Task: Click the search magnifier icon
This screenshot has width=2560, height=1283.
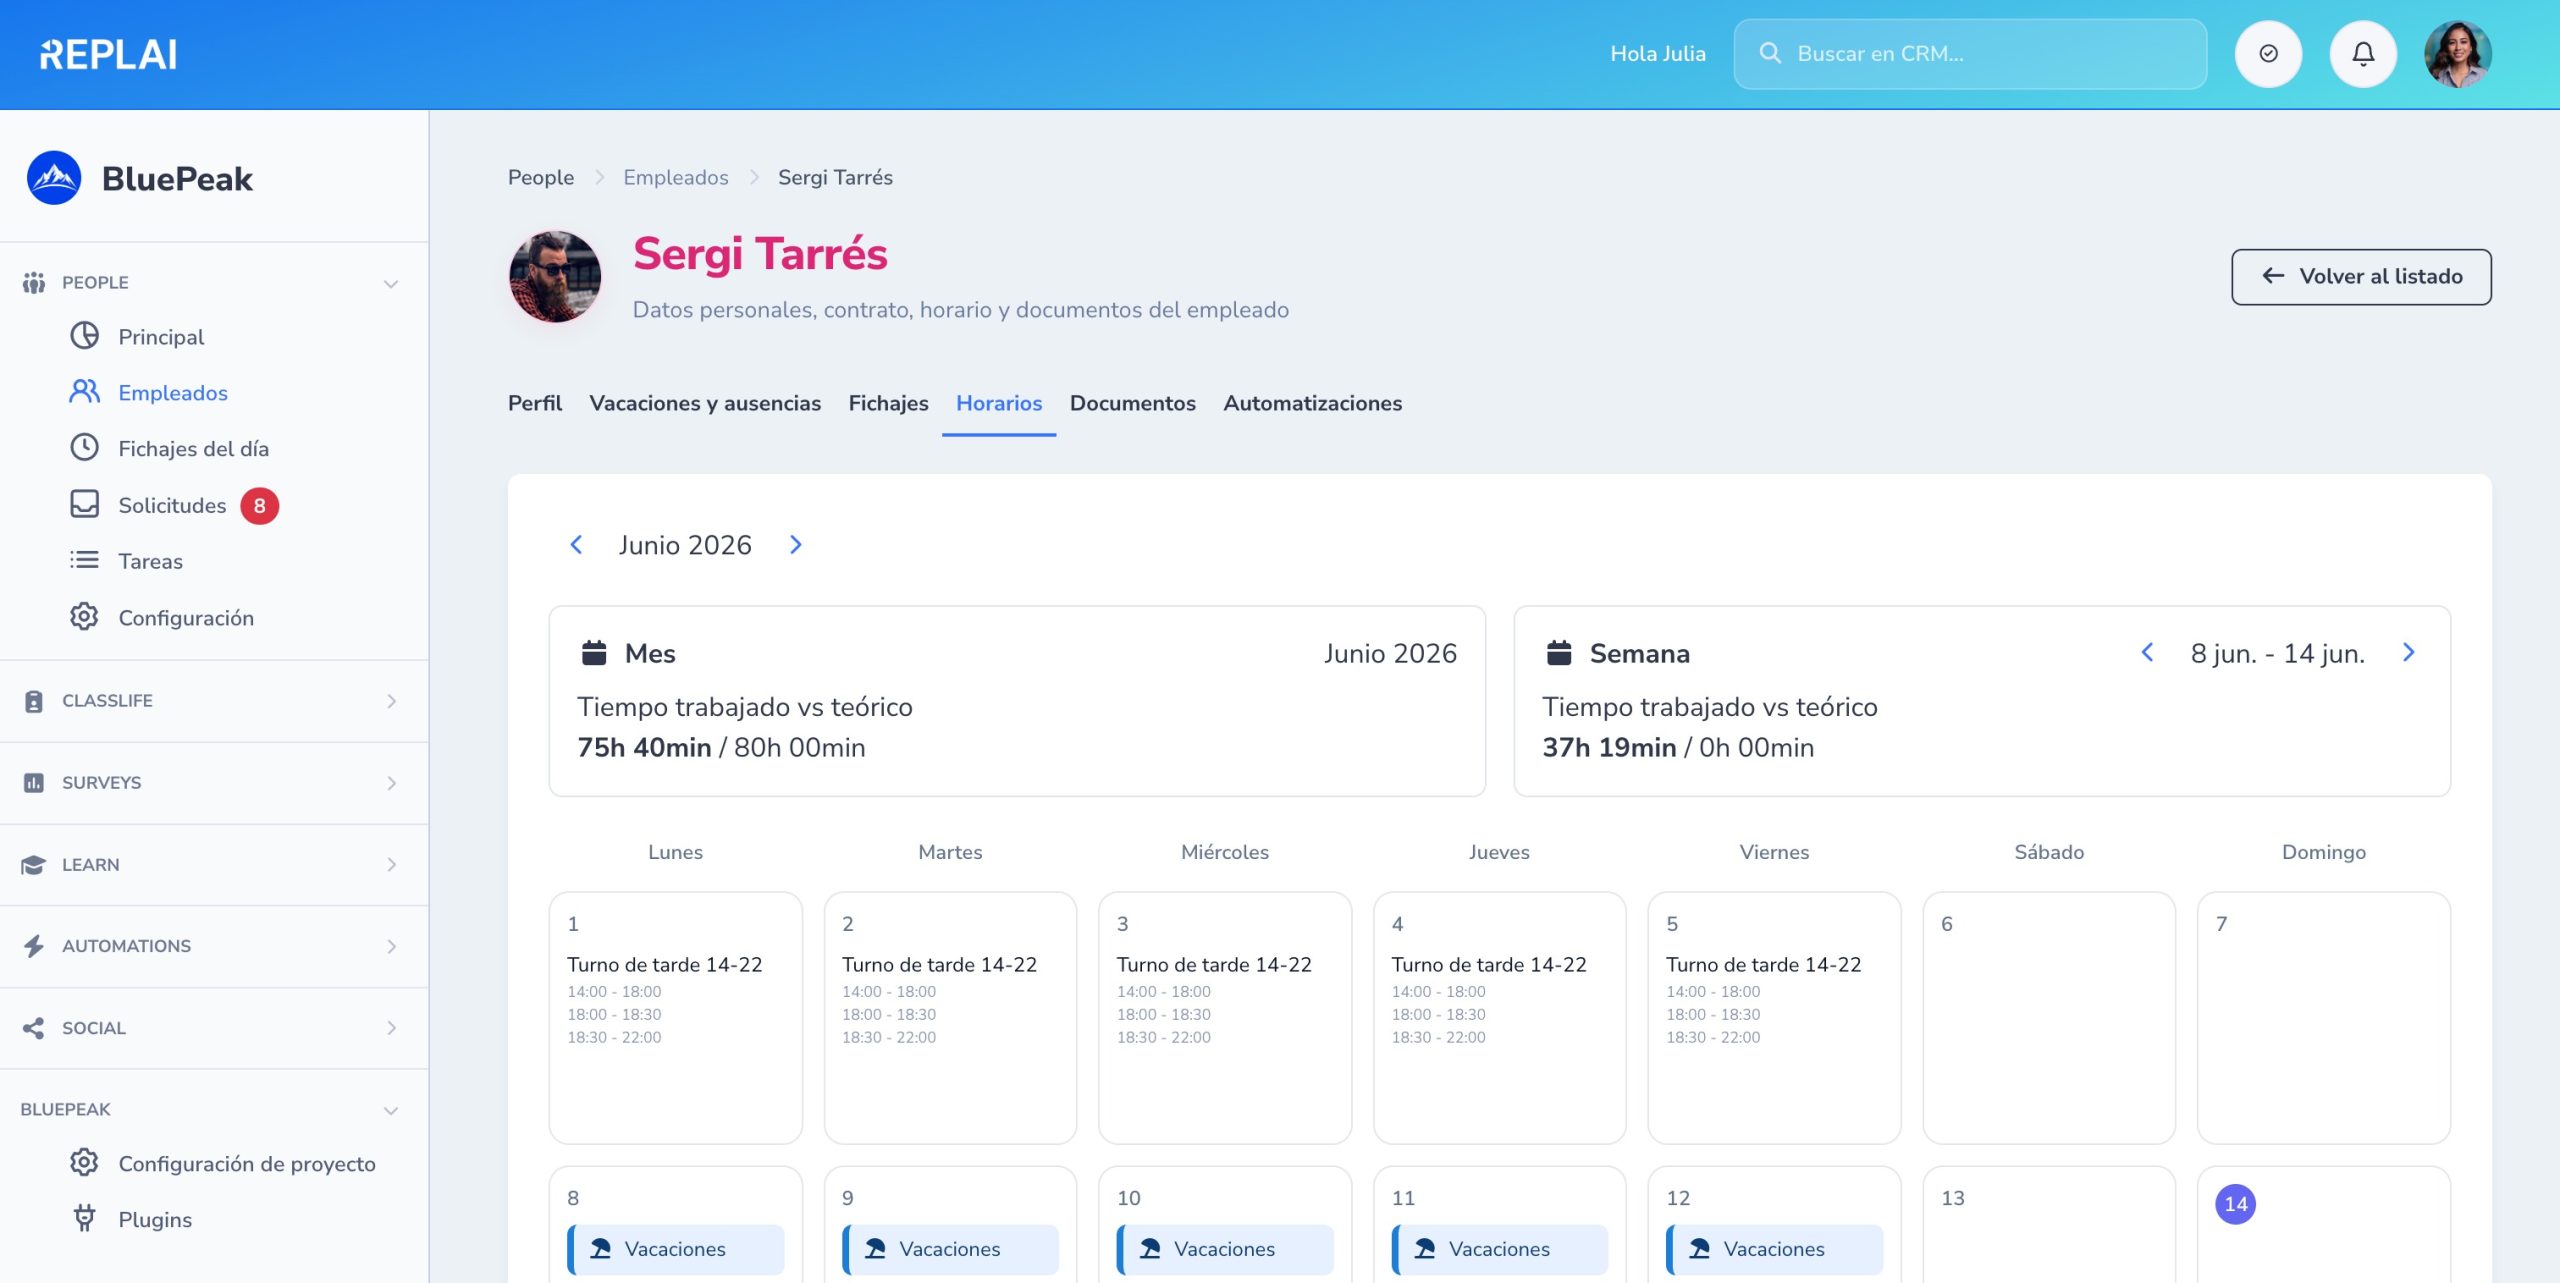Action: click(1770, 53)
